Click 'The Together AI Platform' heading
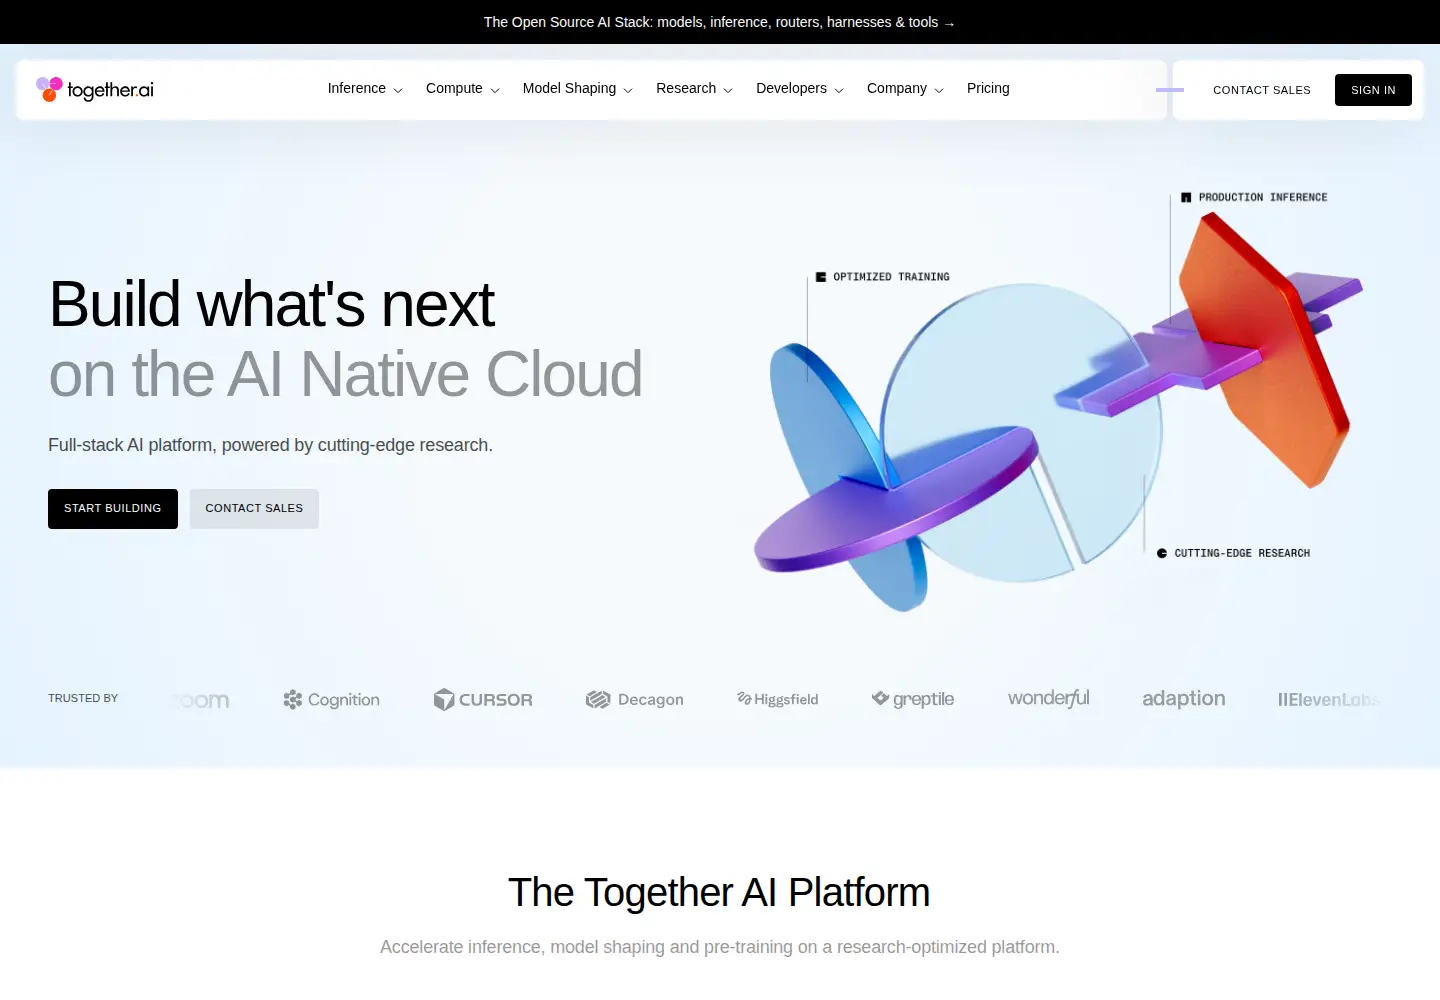1440x1000 pixels. coord(719,892)
